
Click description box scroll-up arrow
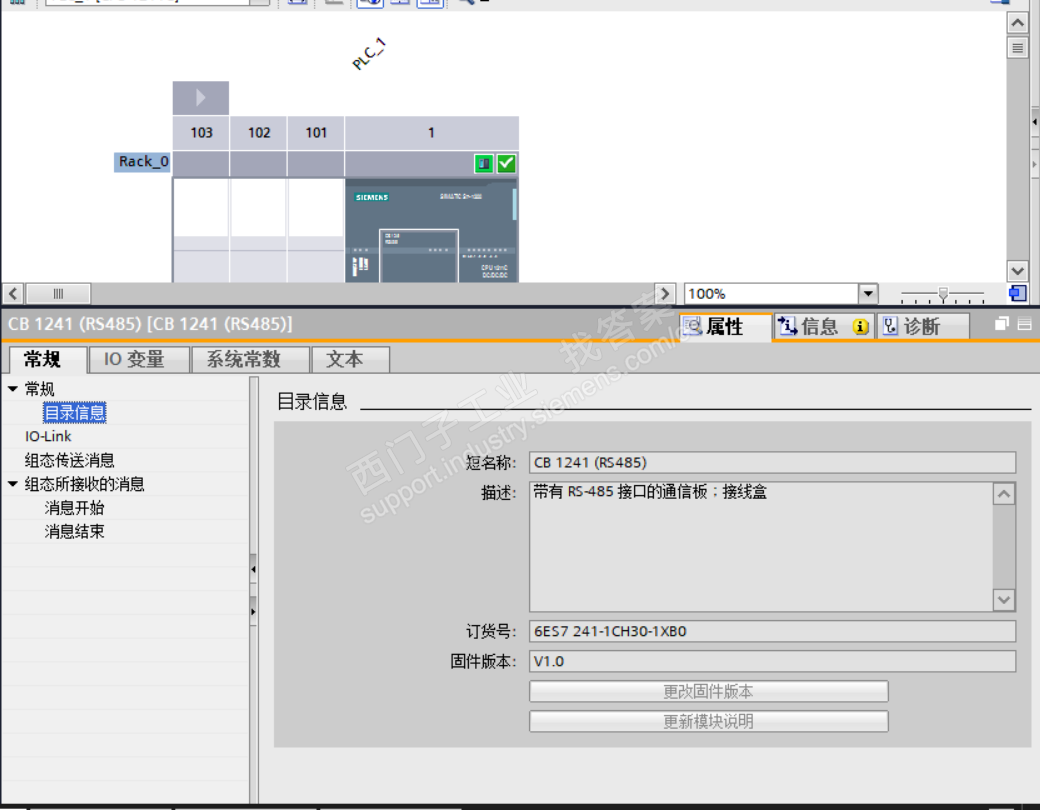[1004, 494]
